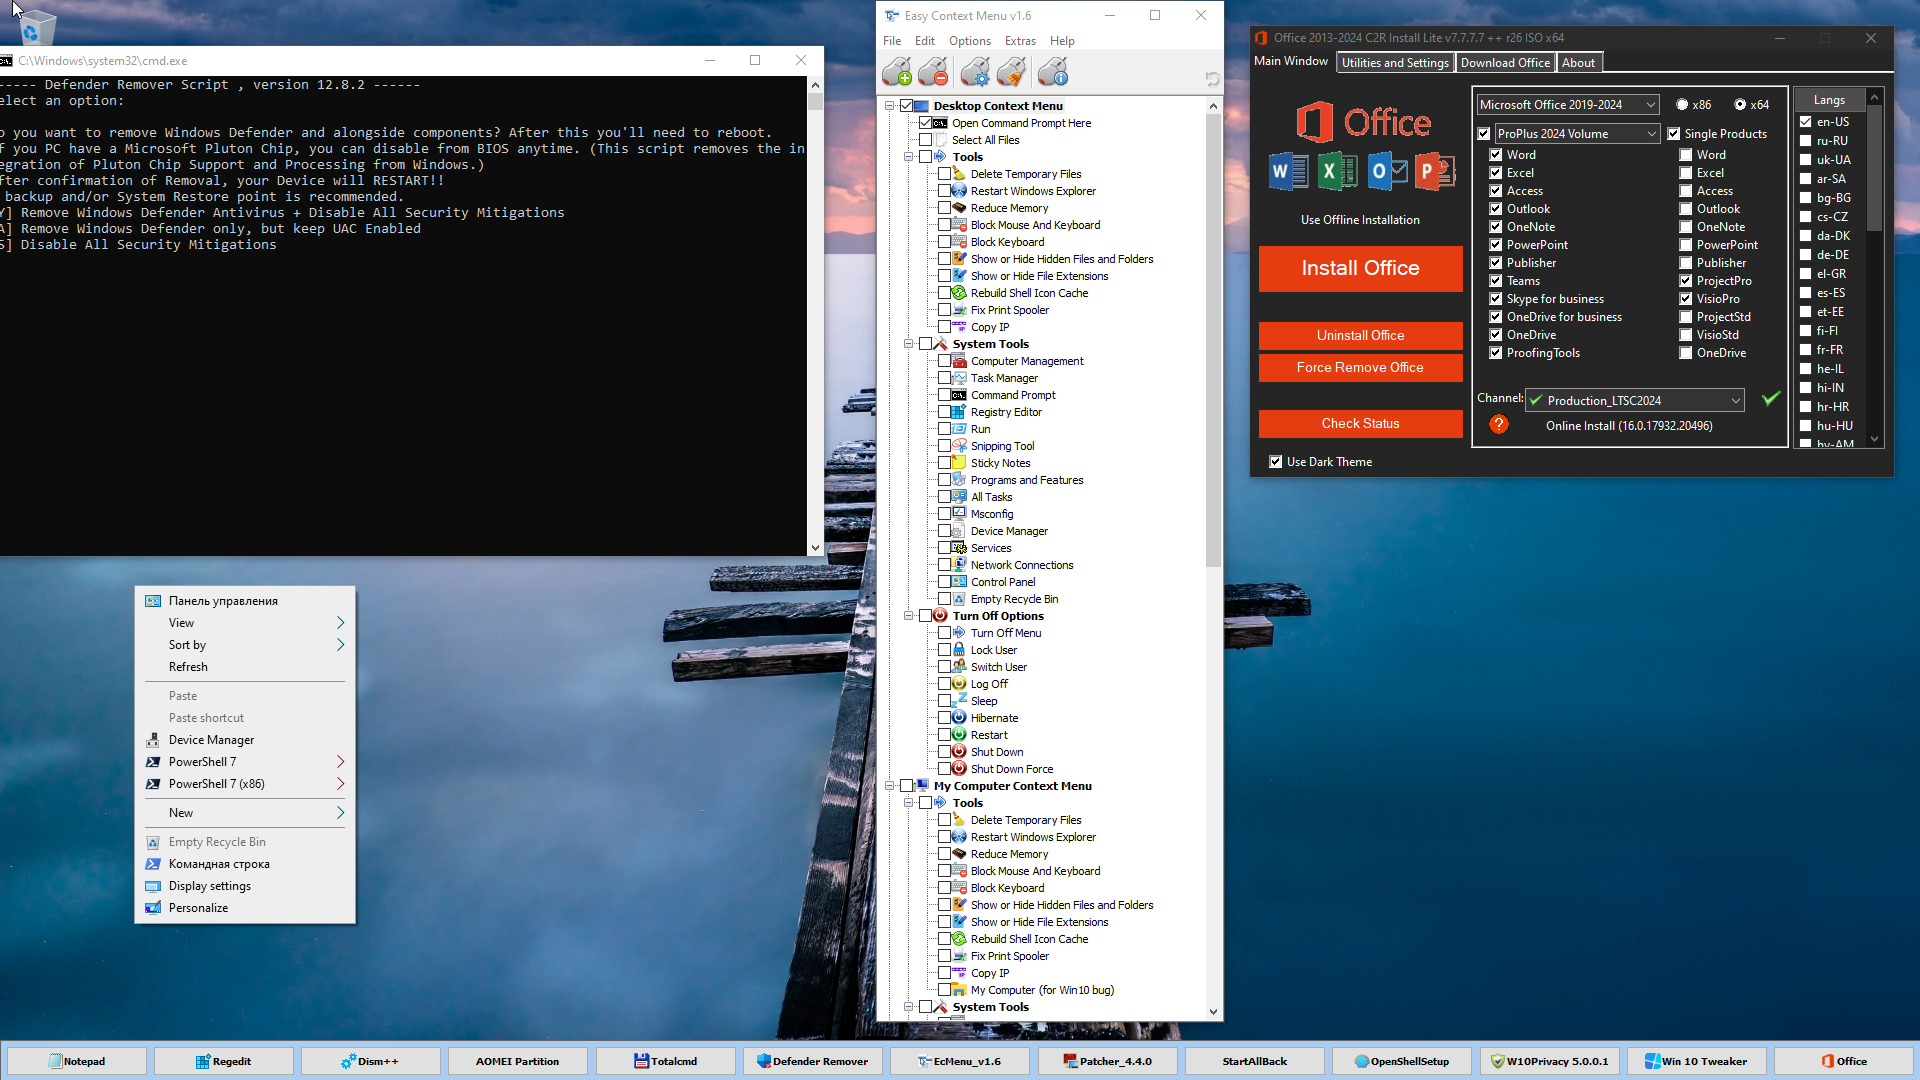1920x1080 pixels.
Task: Open the About tab in Office installer
Action: (1578, 63)
